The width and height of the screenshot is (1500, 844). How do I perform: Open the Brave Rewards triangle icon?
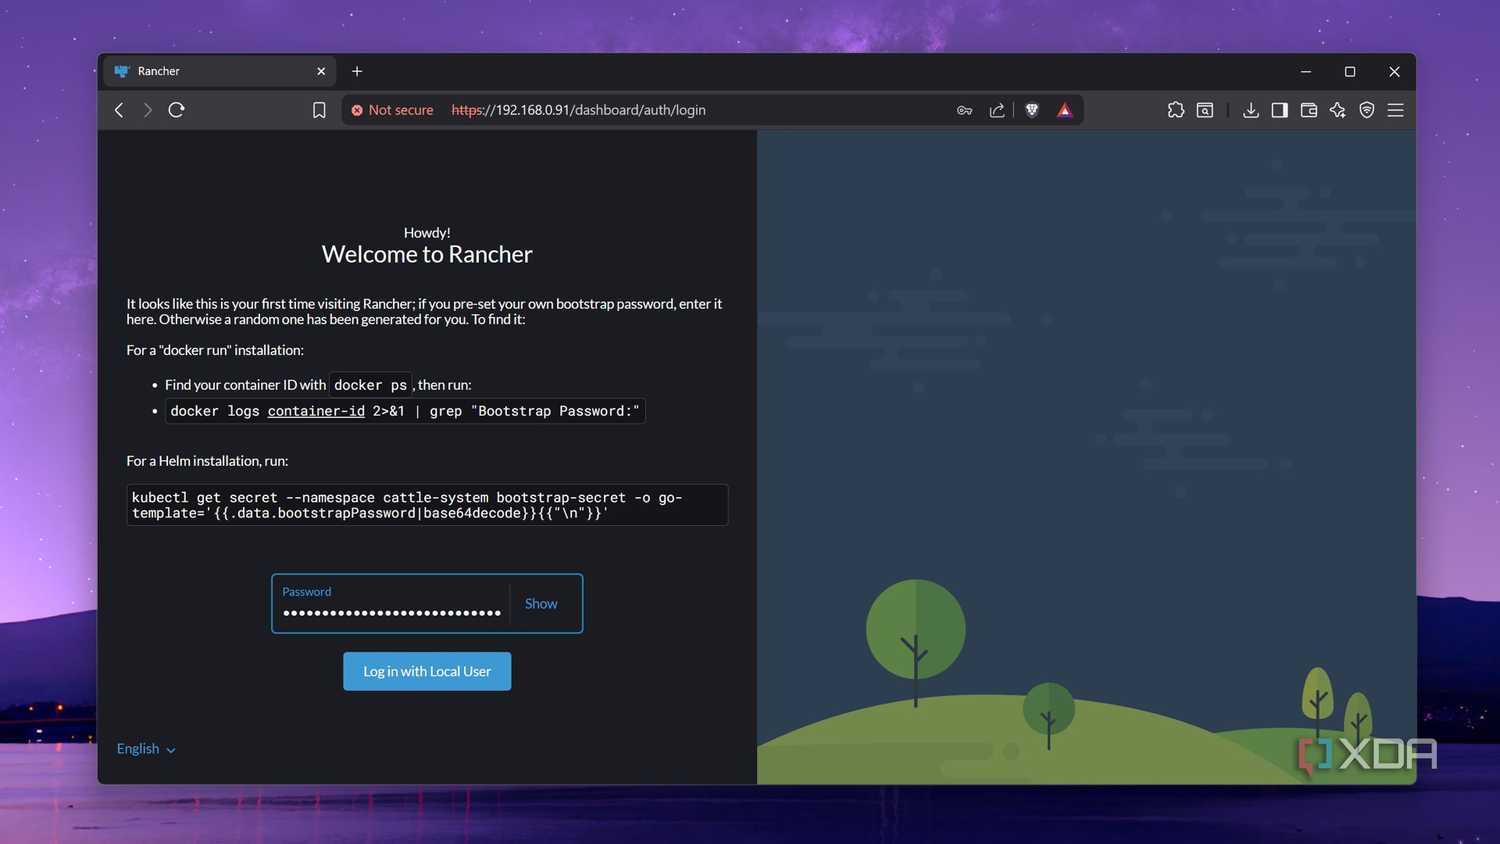click(1064, 110)
